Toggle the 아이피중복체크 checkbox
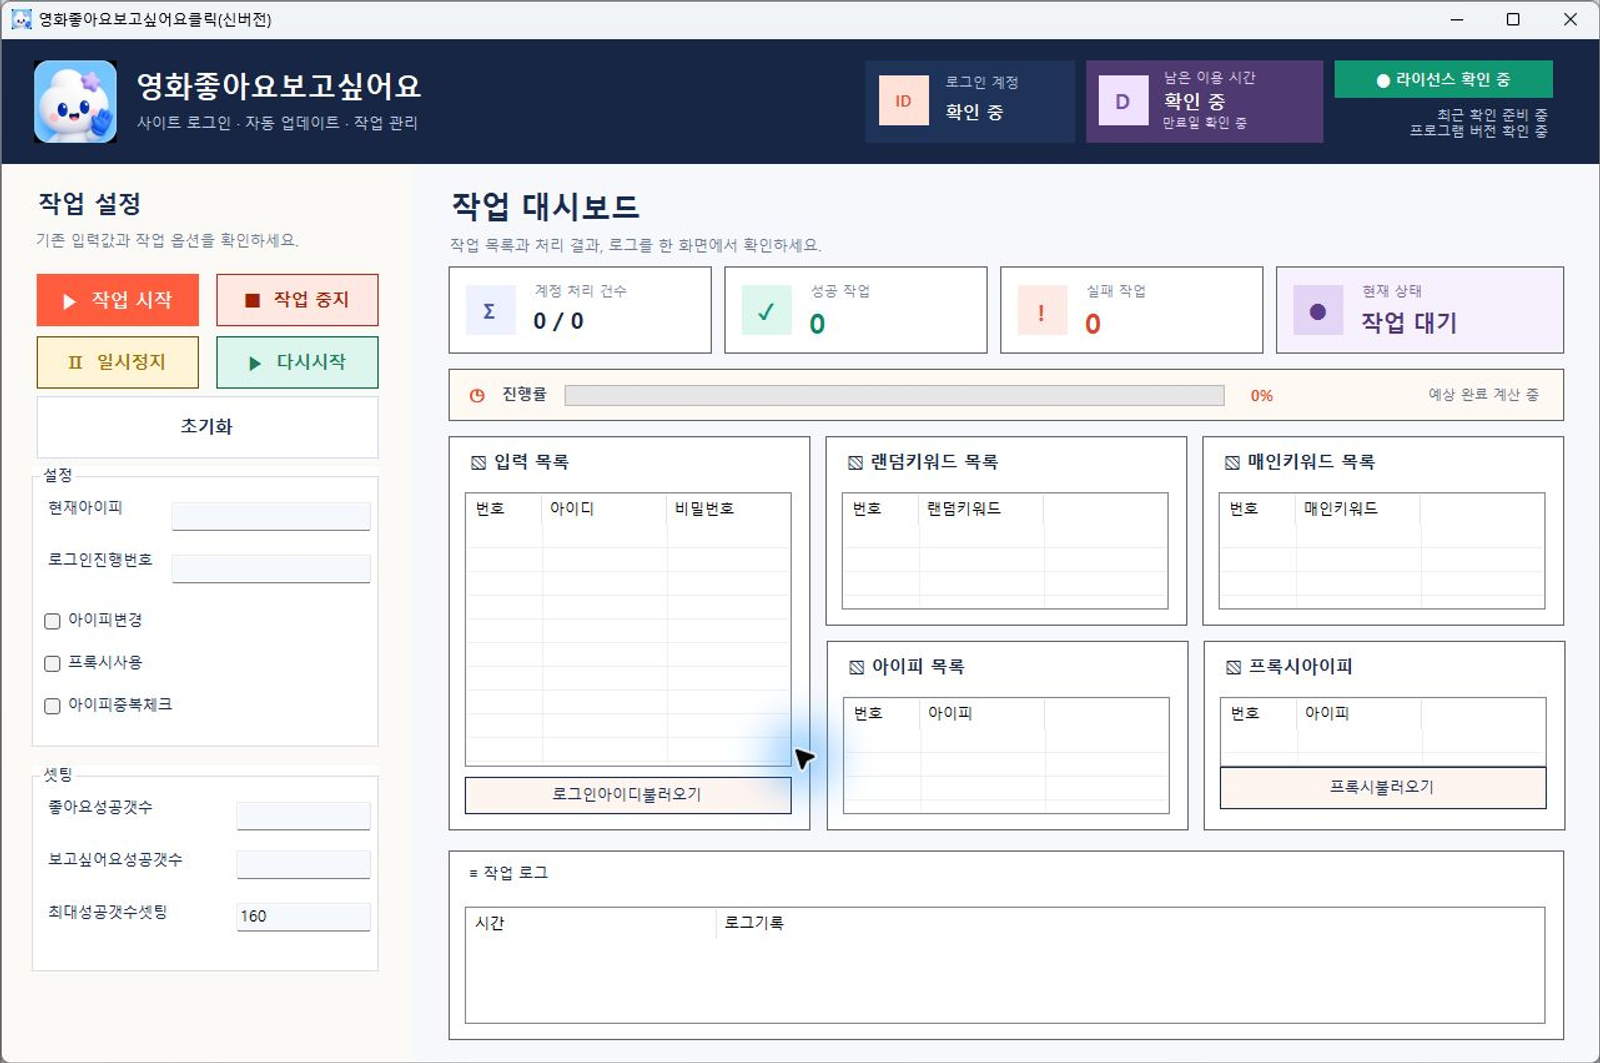Screen dimensions: 1600x1063 pyautogui.click(x=53, y=706)
